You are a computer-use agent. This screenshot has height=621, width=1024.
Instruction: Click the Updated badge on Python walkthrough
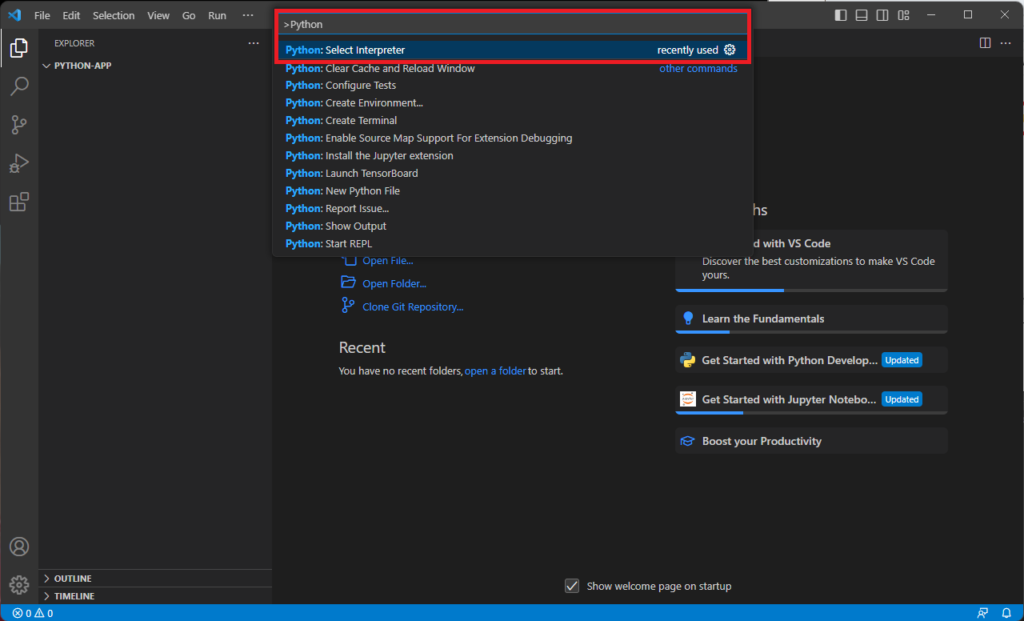(x=901, y=360)
